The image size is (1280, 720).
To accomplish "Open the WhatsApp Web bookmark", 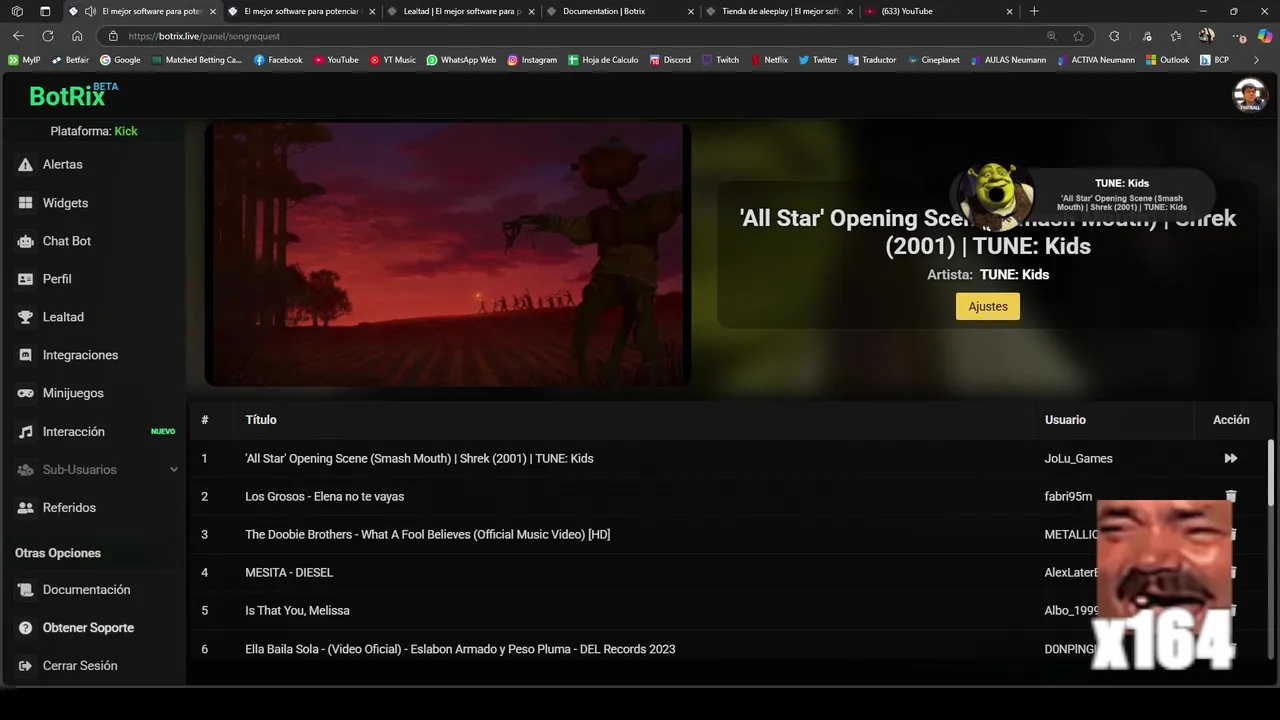I will pos(461,60).
